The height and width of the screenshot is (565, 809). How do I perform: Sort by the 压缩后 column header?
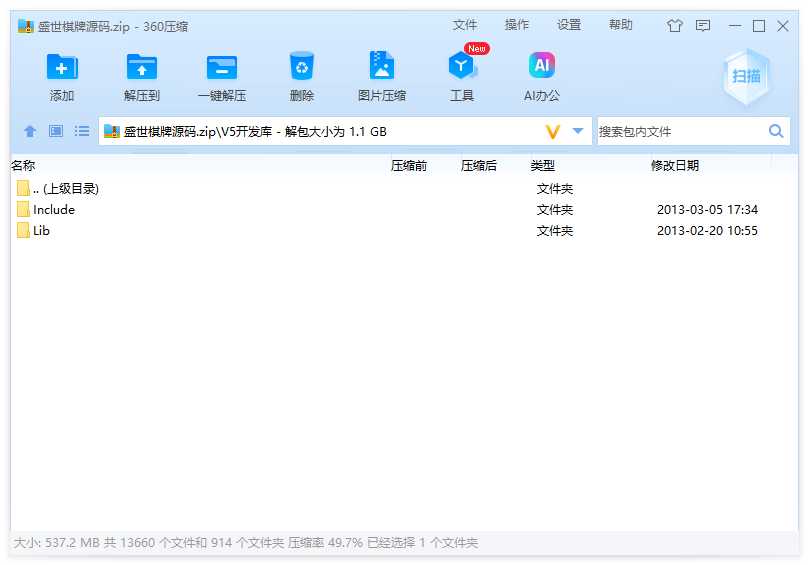[x=478, y=166]
